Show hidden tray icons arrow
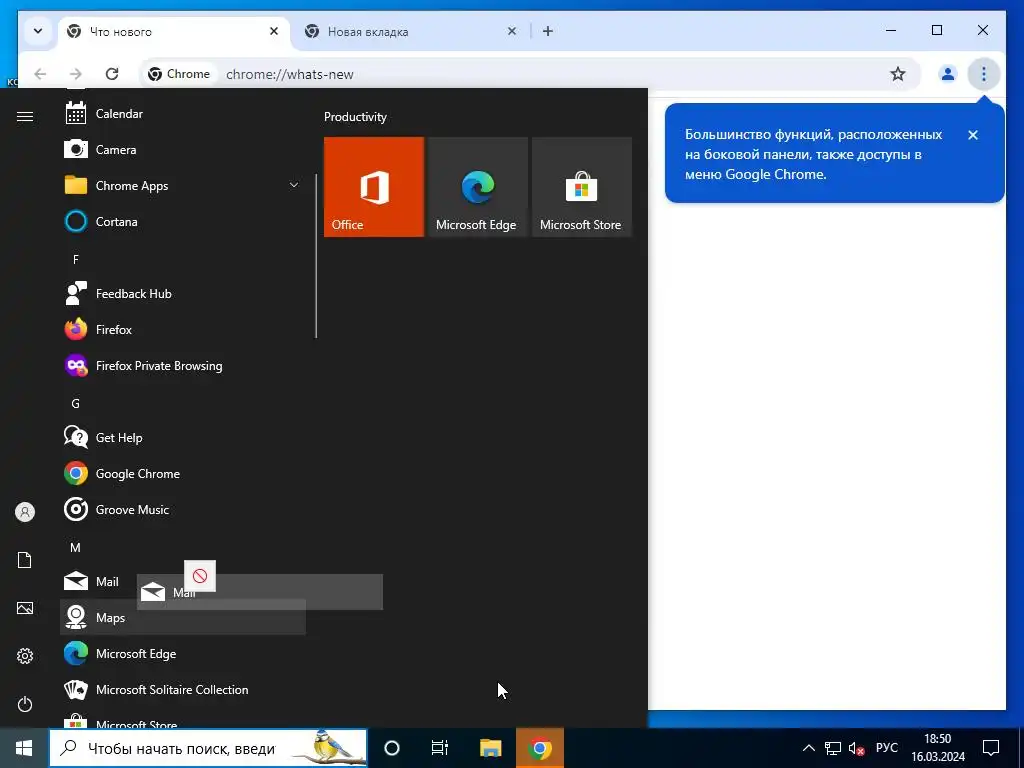 [808, 748]
